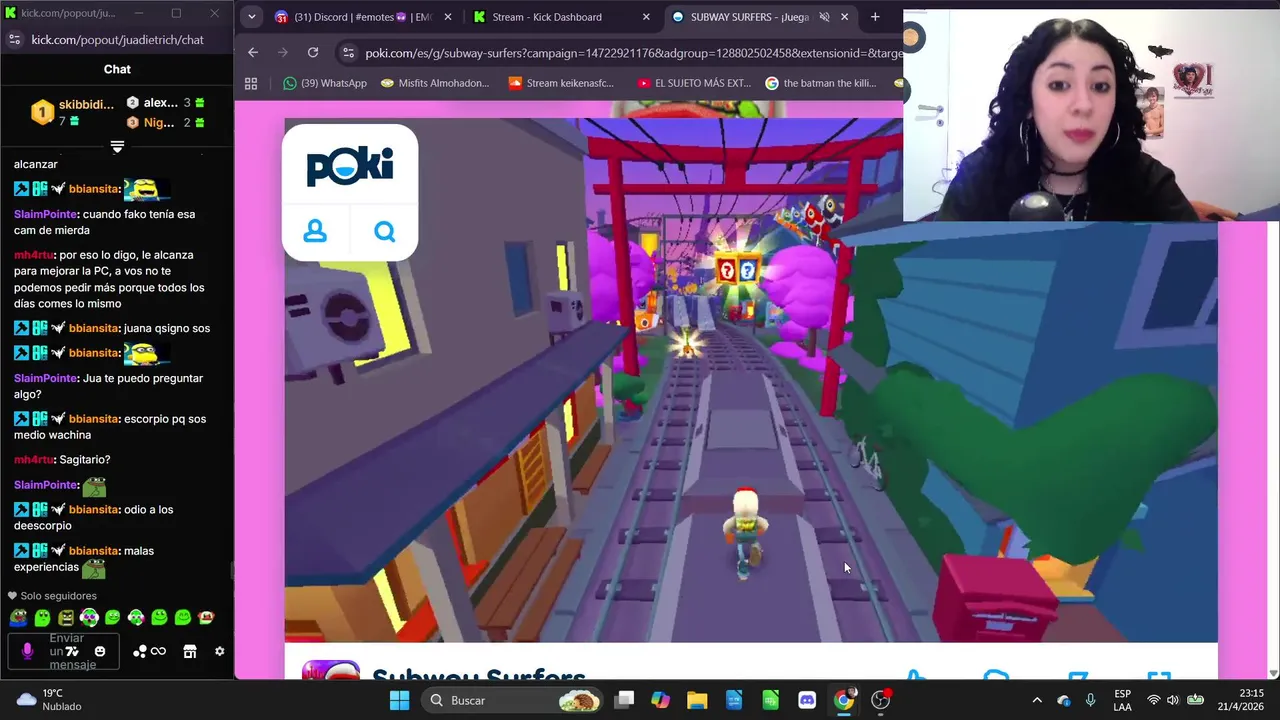Open OBS Studio from taskbar
The width and height of the screenshot is (1280, 720).
[x=881, y=700]
